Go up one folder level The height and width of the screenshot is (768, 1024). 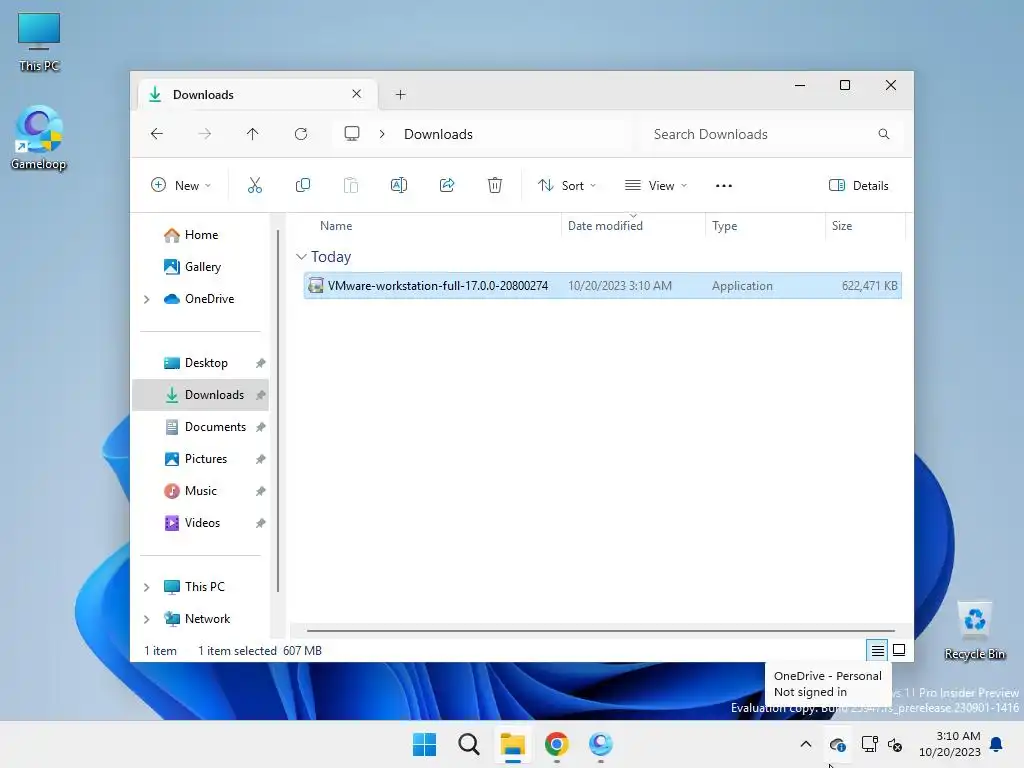pos(253,134)
